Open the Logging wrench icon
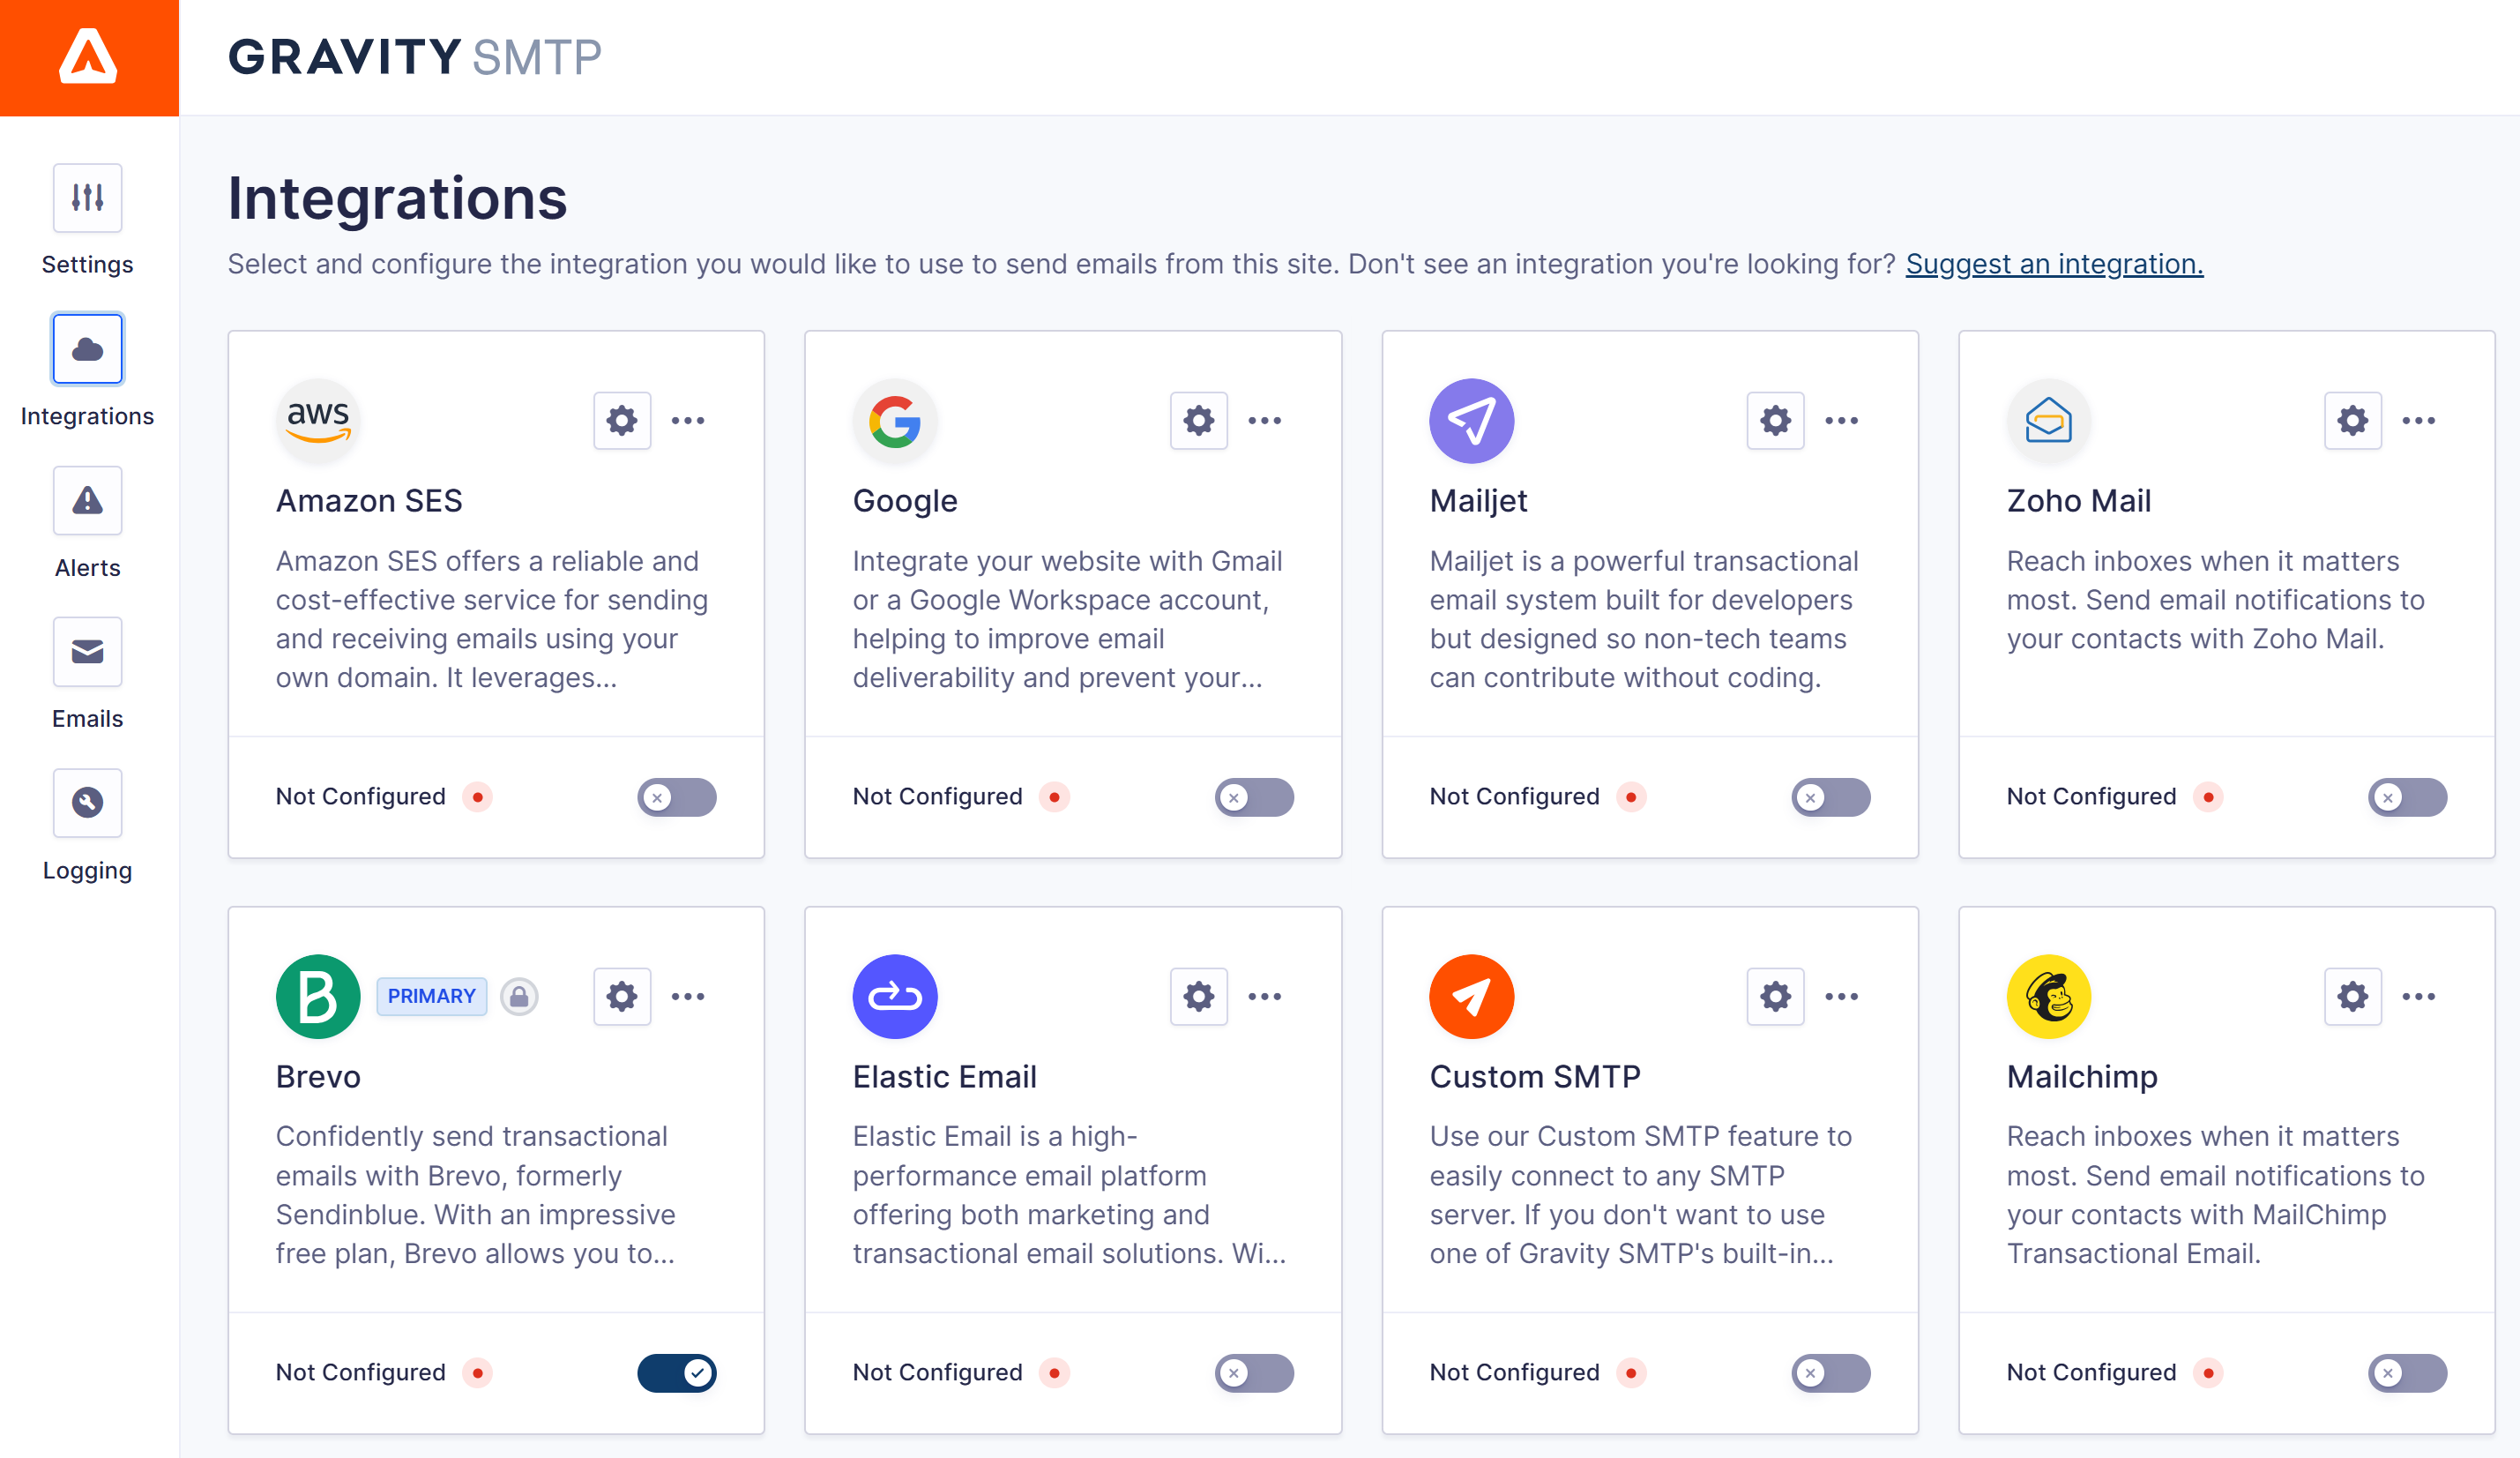 click(x=88, y=803)
